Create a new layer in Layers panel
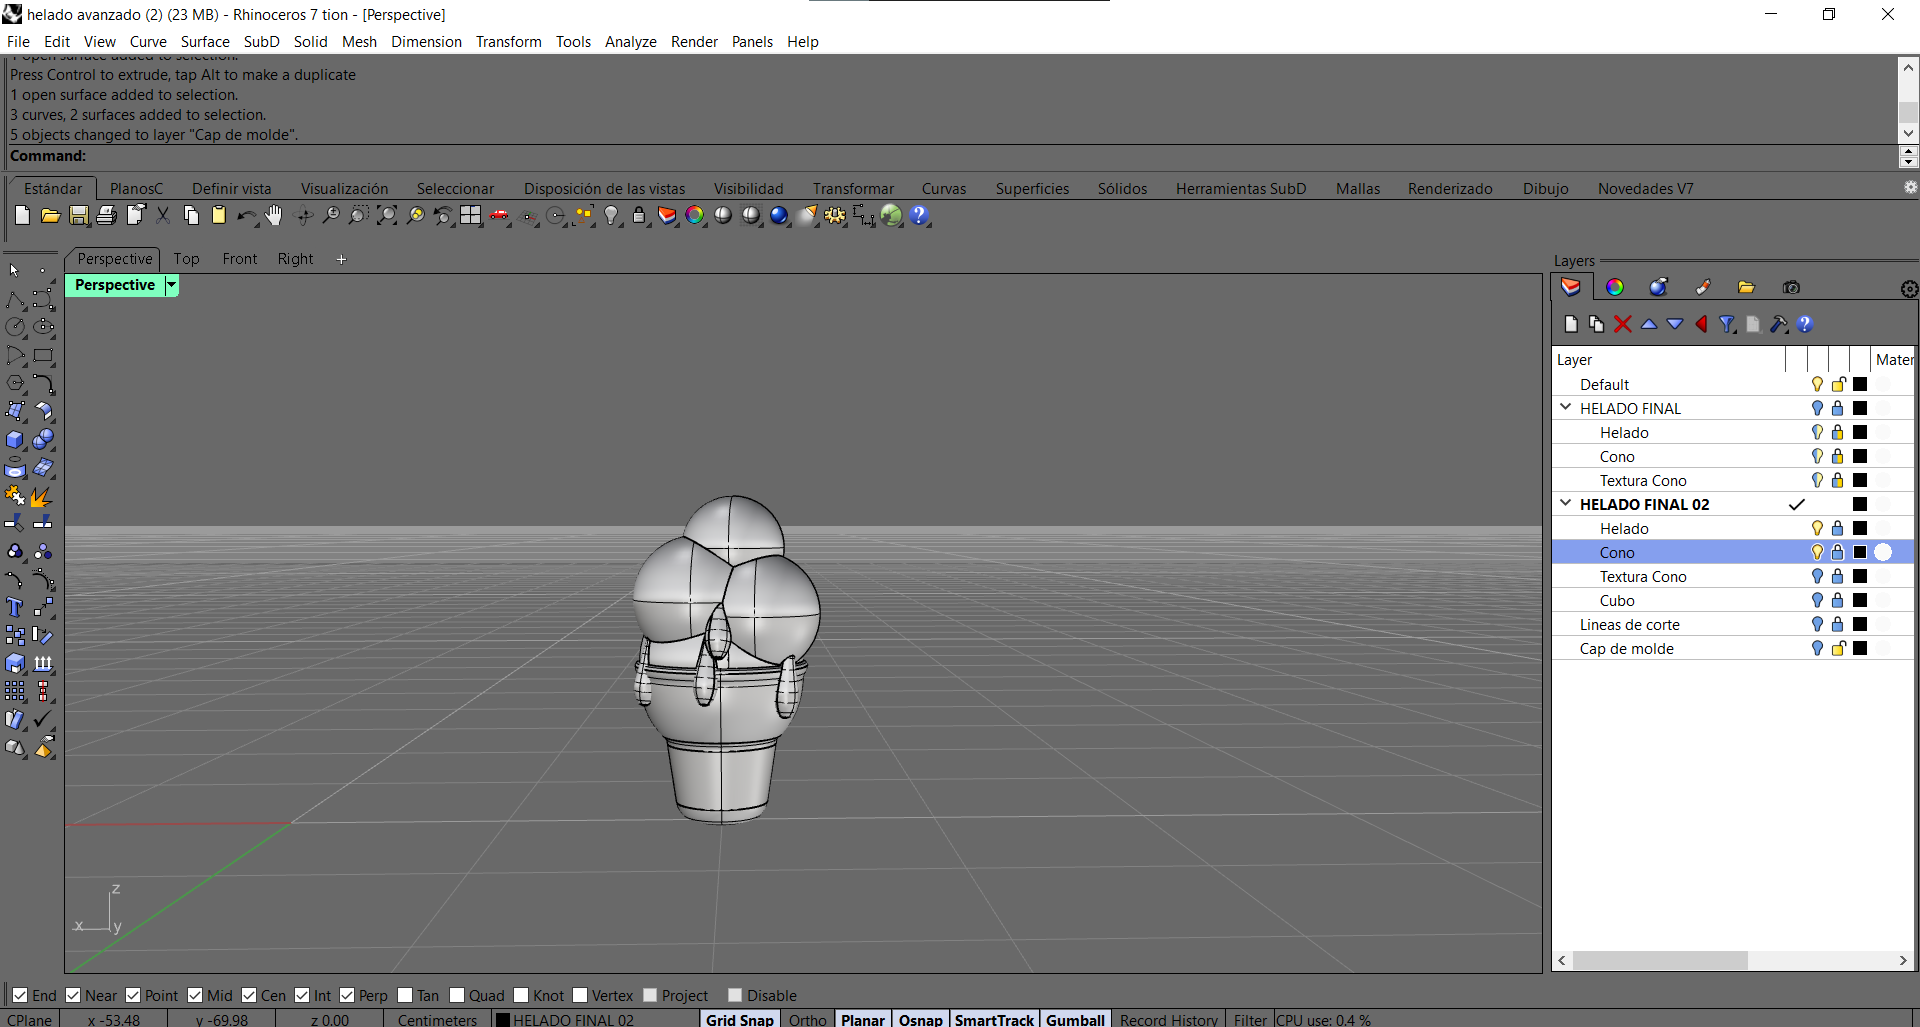This screenshot has height=1027, width=1920. [x=1571, y=324]
